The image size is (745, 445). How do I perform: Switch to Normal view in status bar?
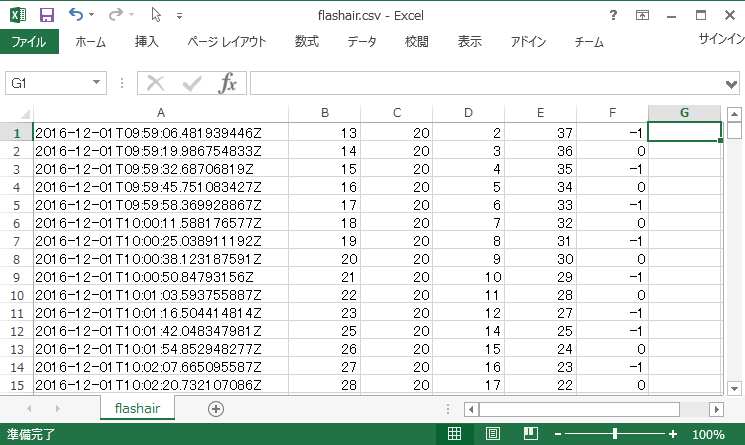(453, 434)
